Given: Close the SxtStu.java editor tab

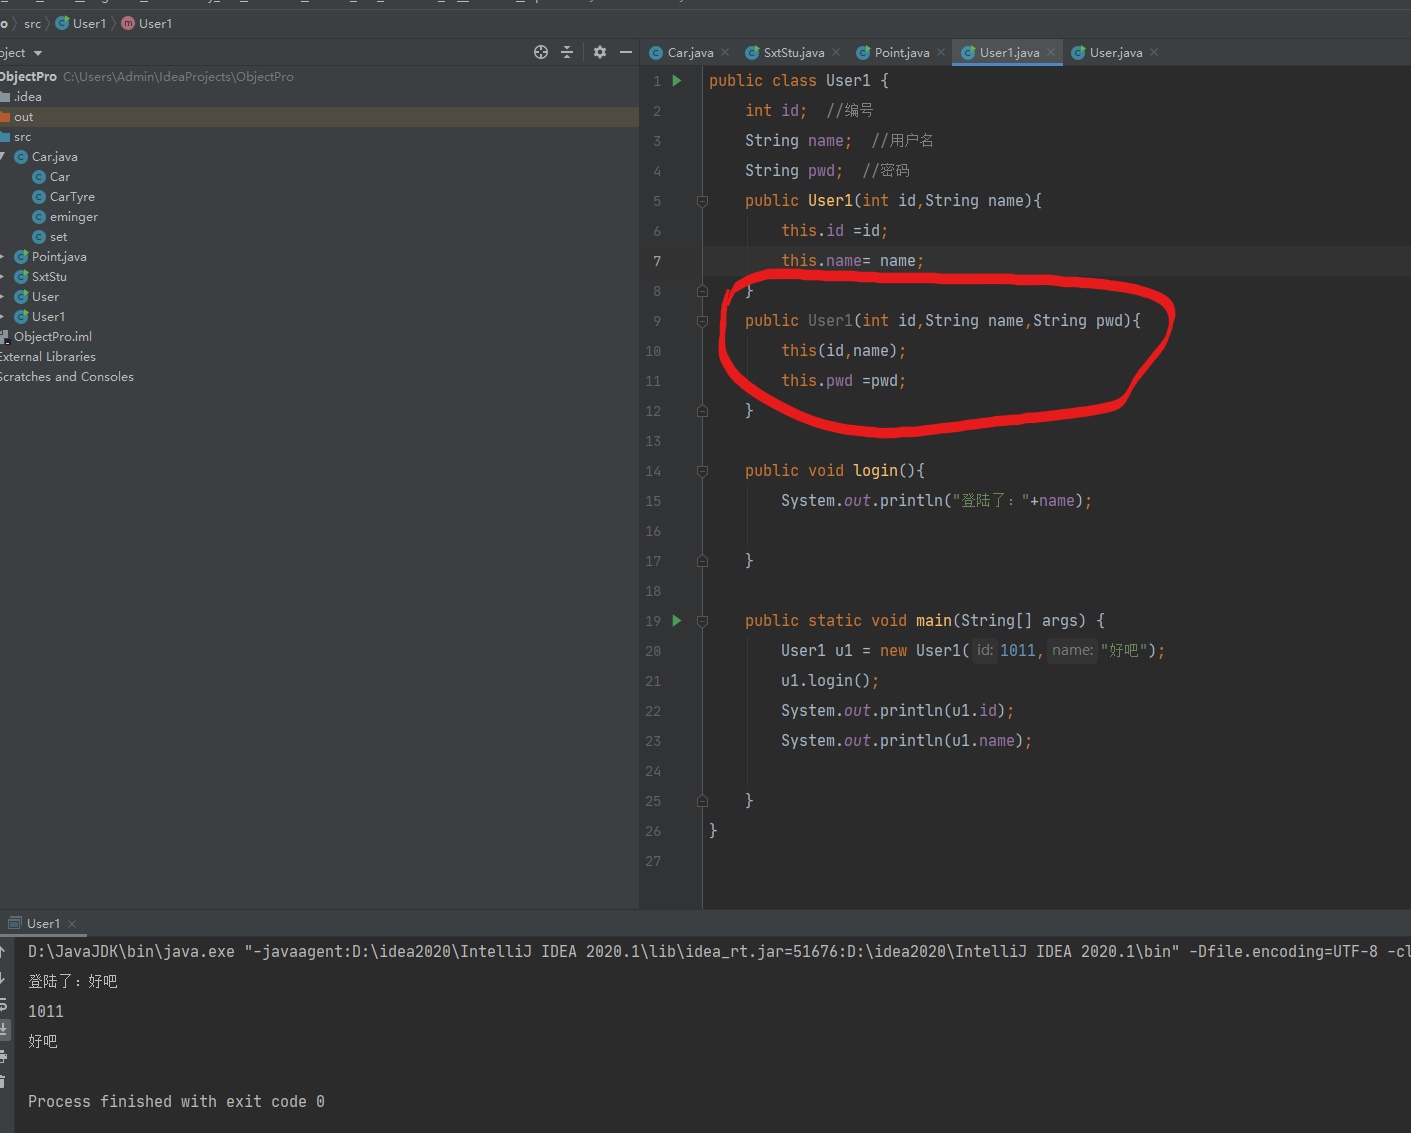Looking at the screenshot, I should 836,52.
